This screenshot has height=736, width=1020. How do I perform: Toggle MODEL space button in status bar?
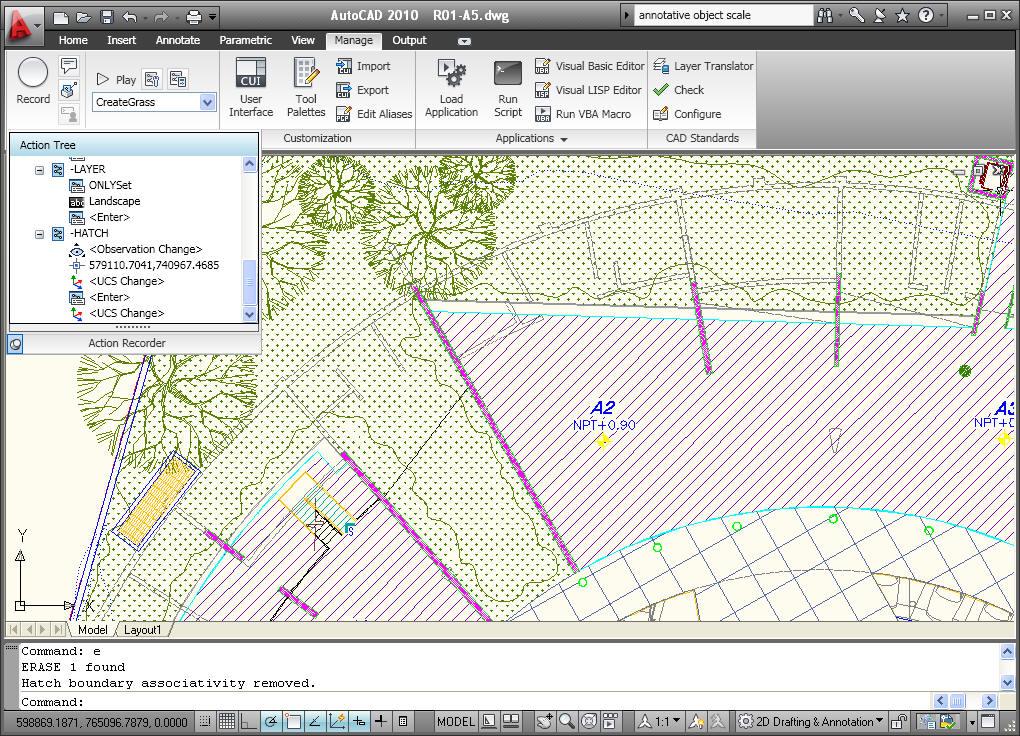tap(455, 721)
